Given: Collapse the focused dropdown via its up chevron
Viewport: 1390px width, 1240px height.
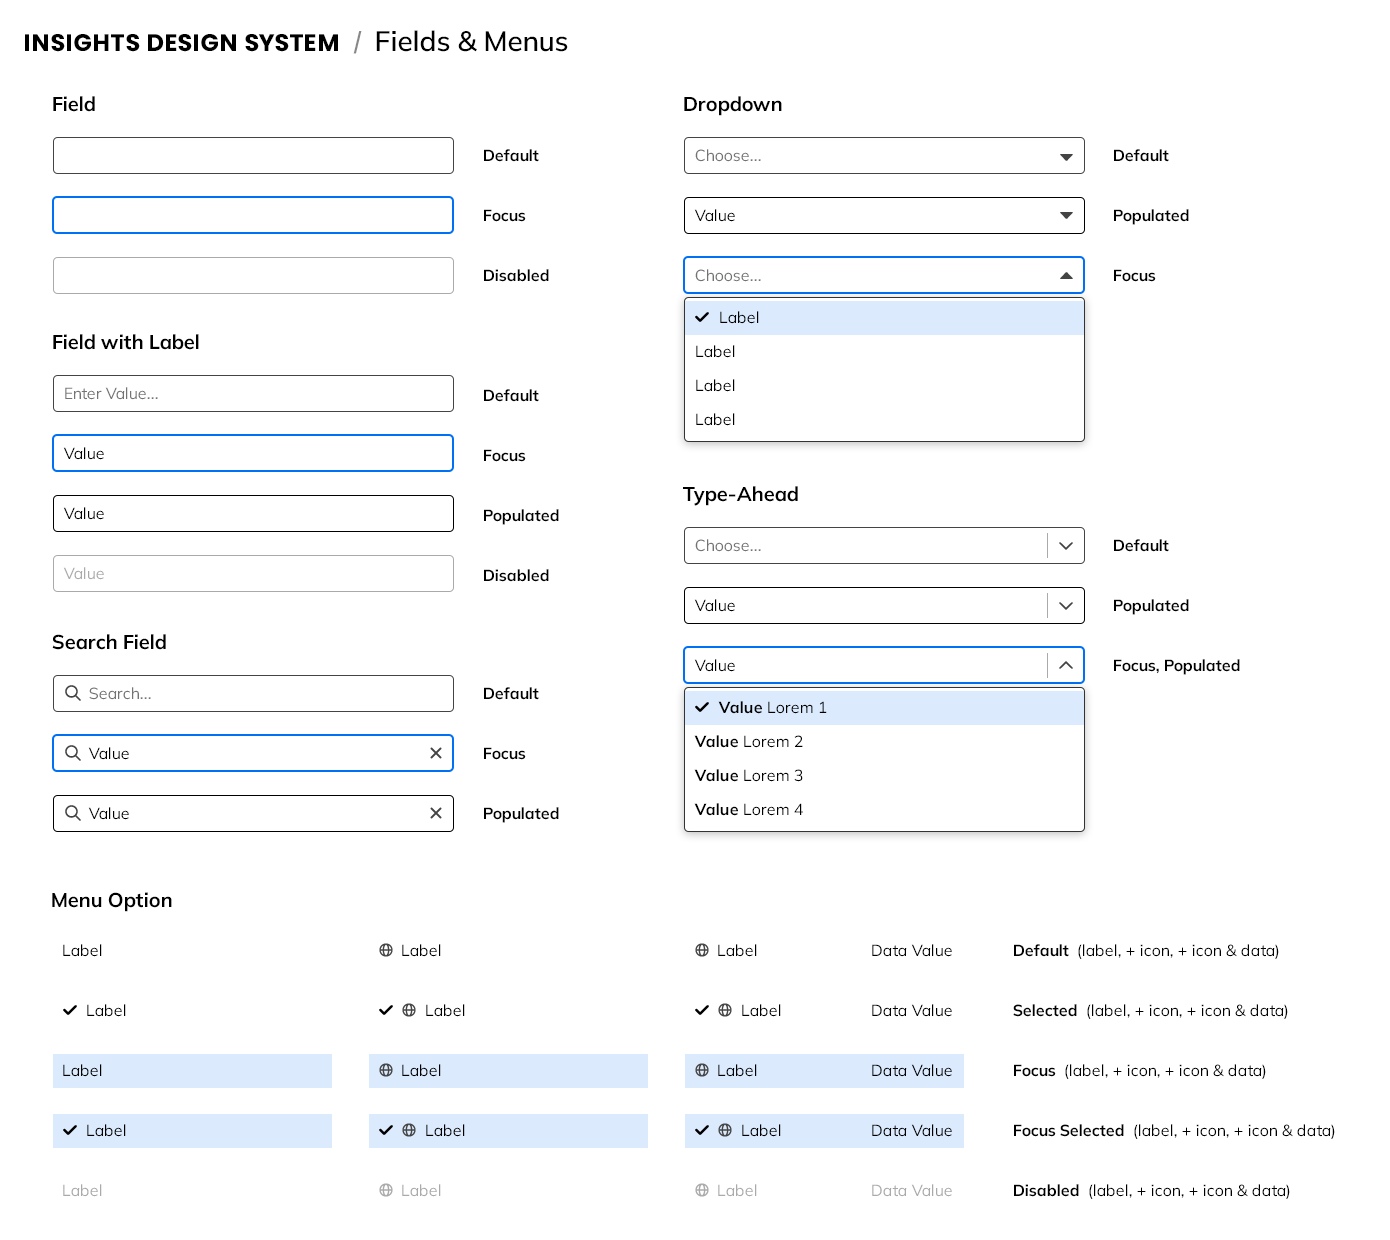Looking at the screenshot, I should 1065,275.
